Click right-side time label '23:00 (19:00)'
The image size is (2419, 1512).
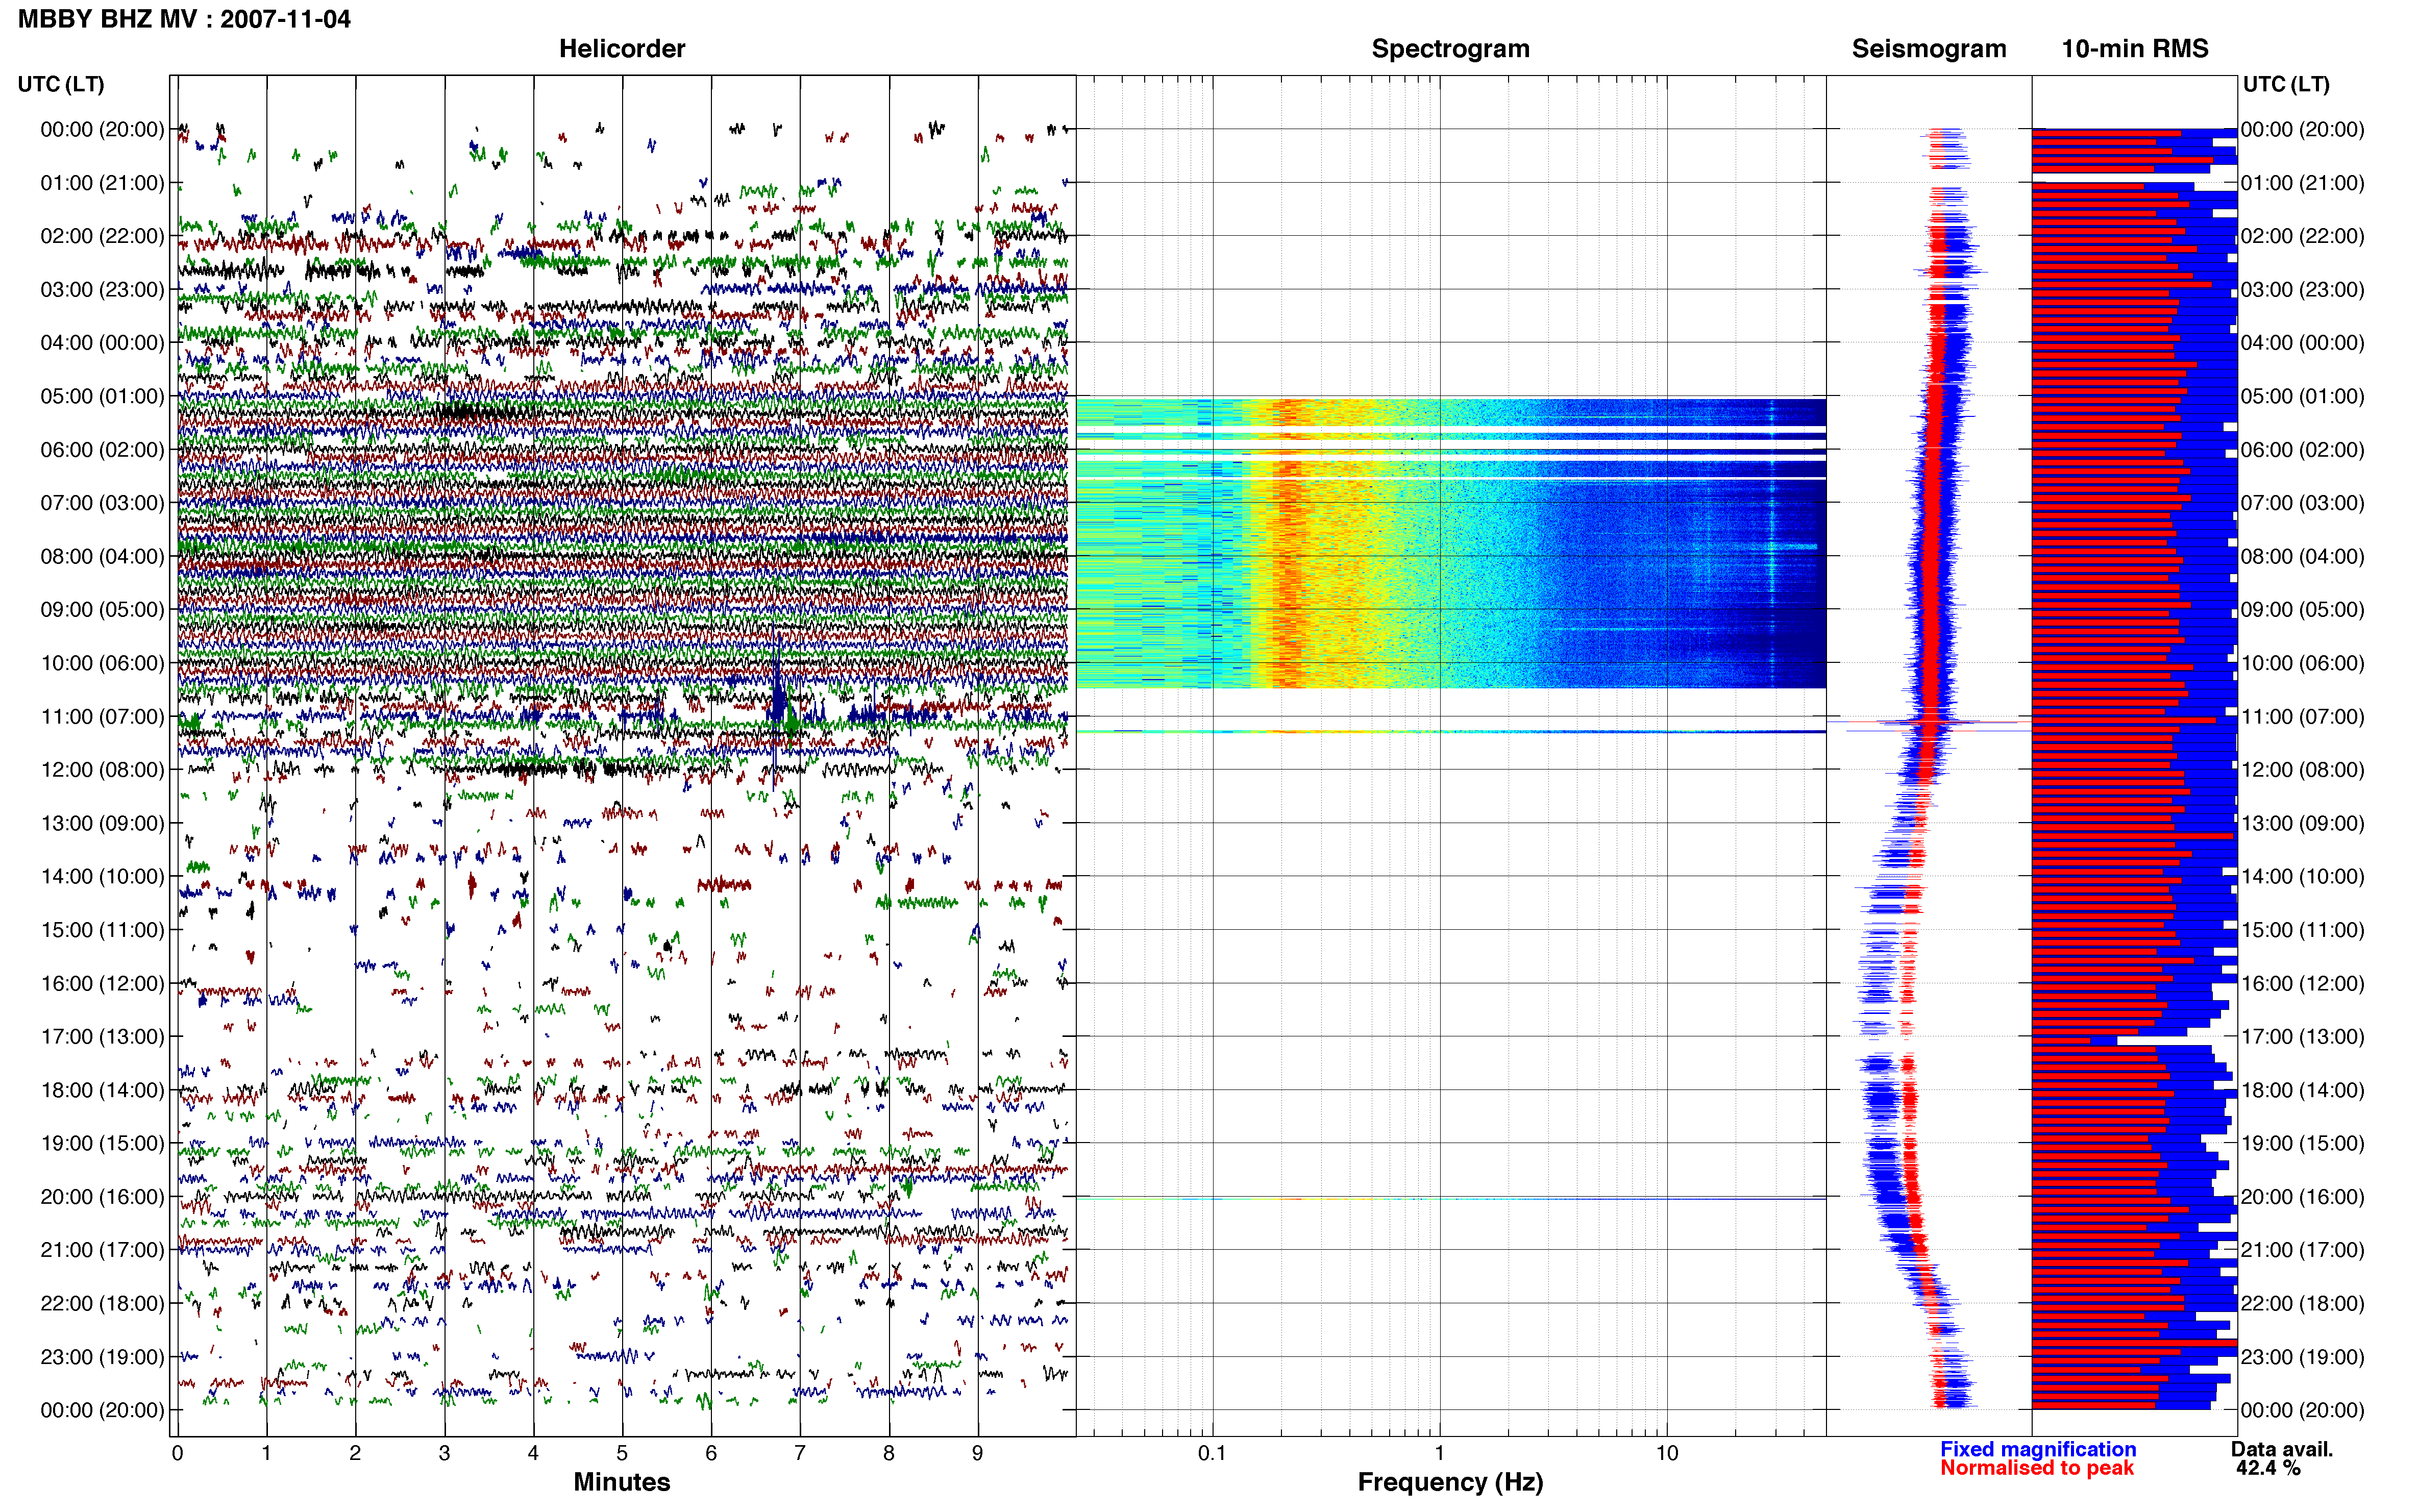click(x=2303, y=1357)
